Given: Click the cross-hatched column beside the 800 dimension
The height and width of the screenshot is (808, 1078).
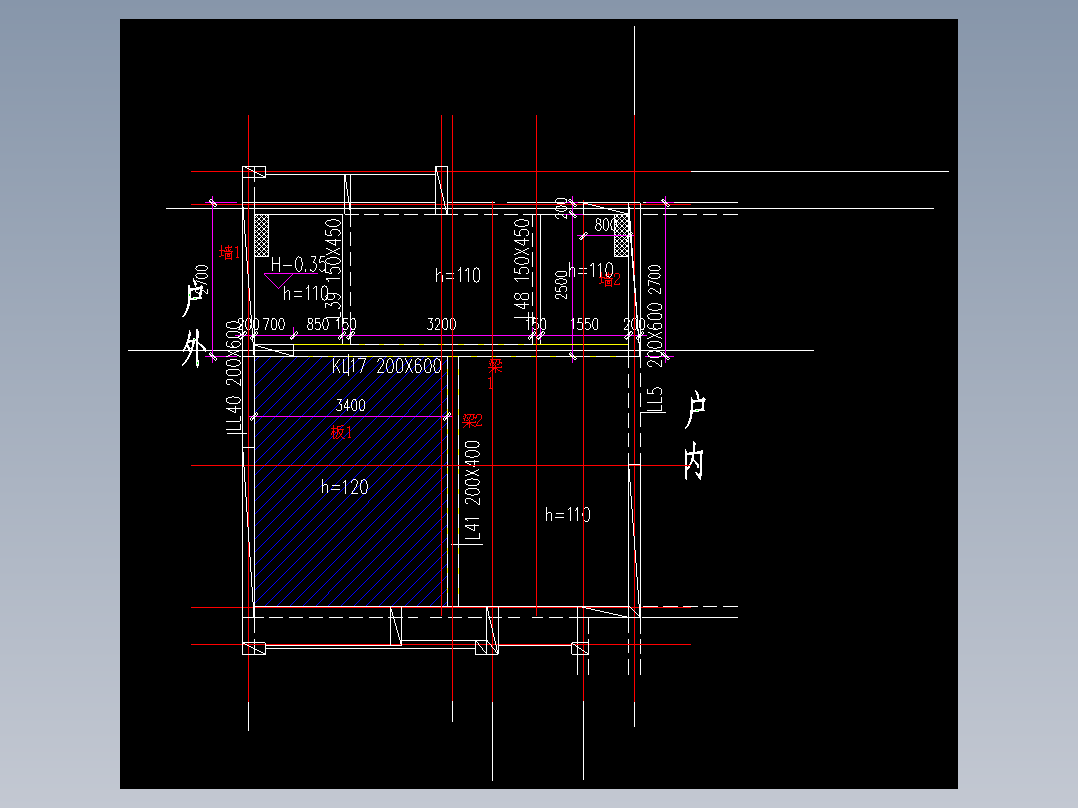Looking at the screenshot, I should pos(622,235).
